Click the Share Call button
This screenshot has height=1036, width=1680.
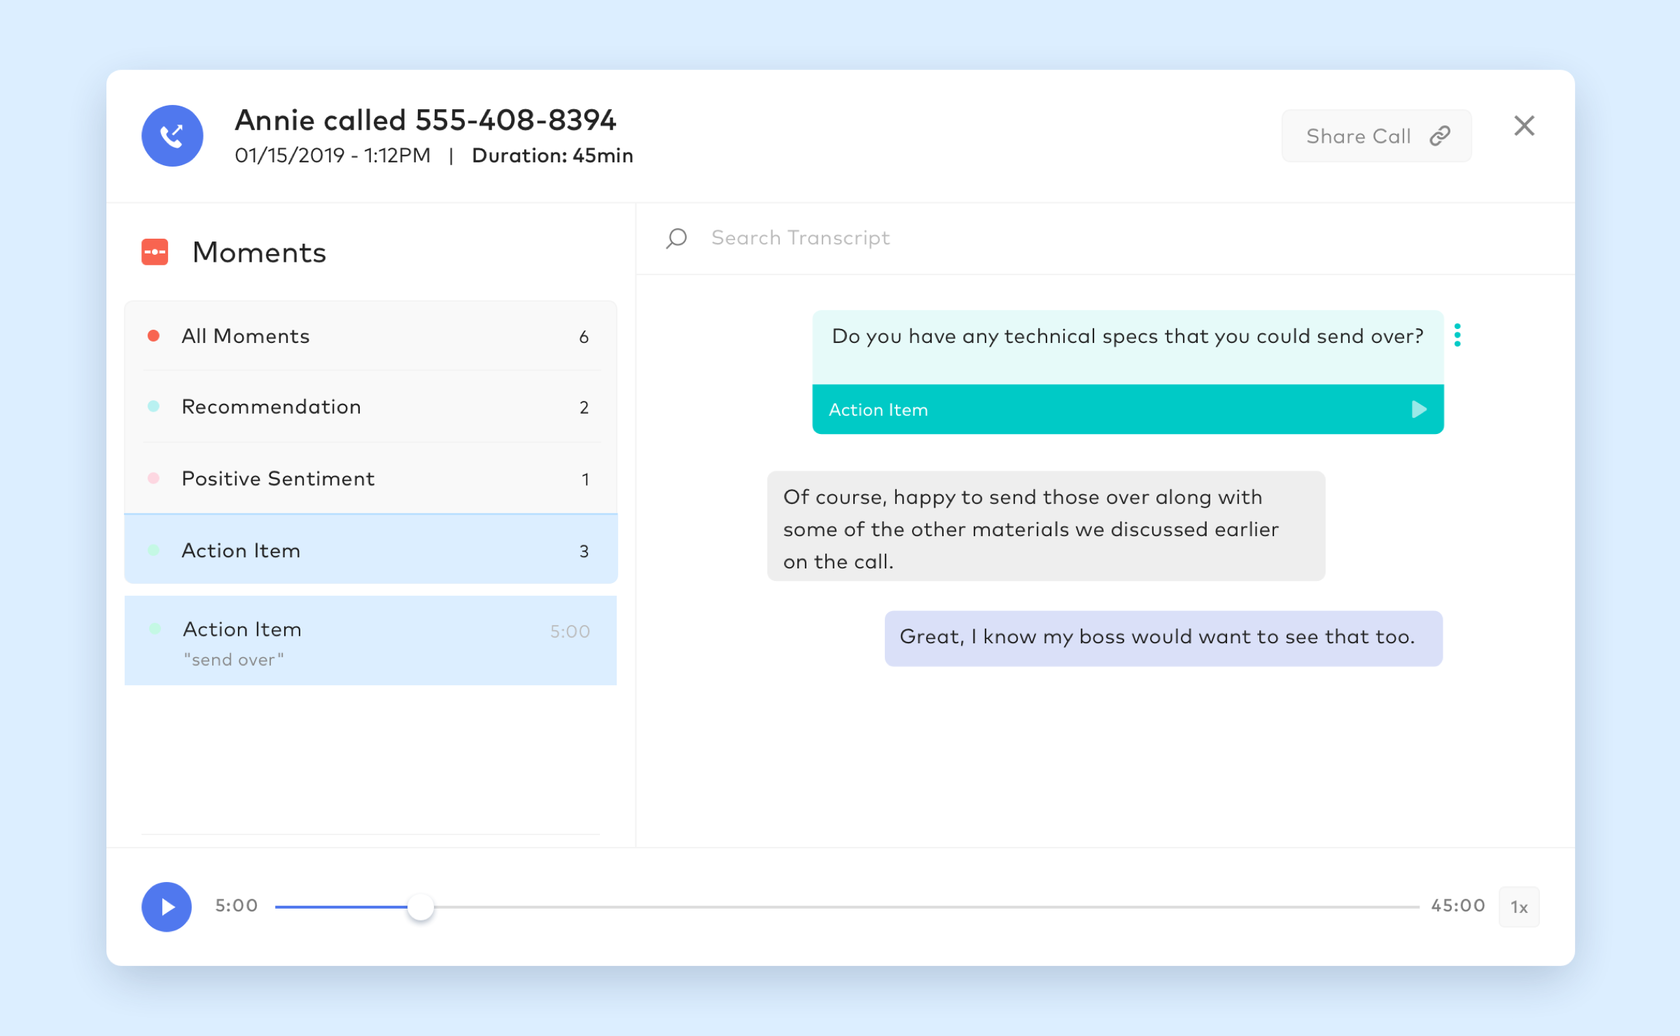1376,136
